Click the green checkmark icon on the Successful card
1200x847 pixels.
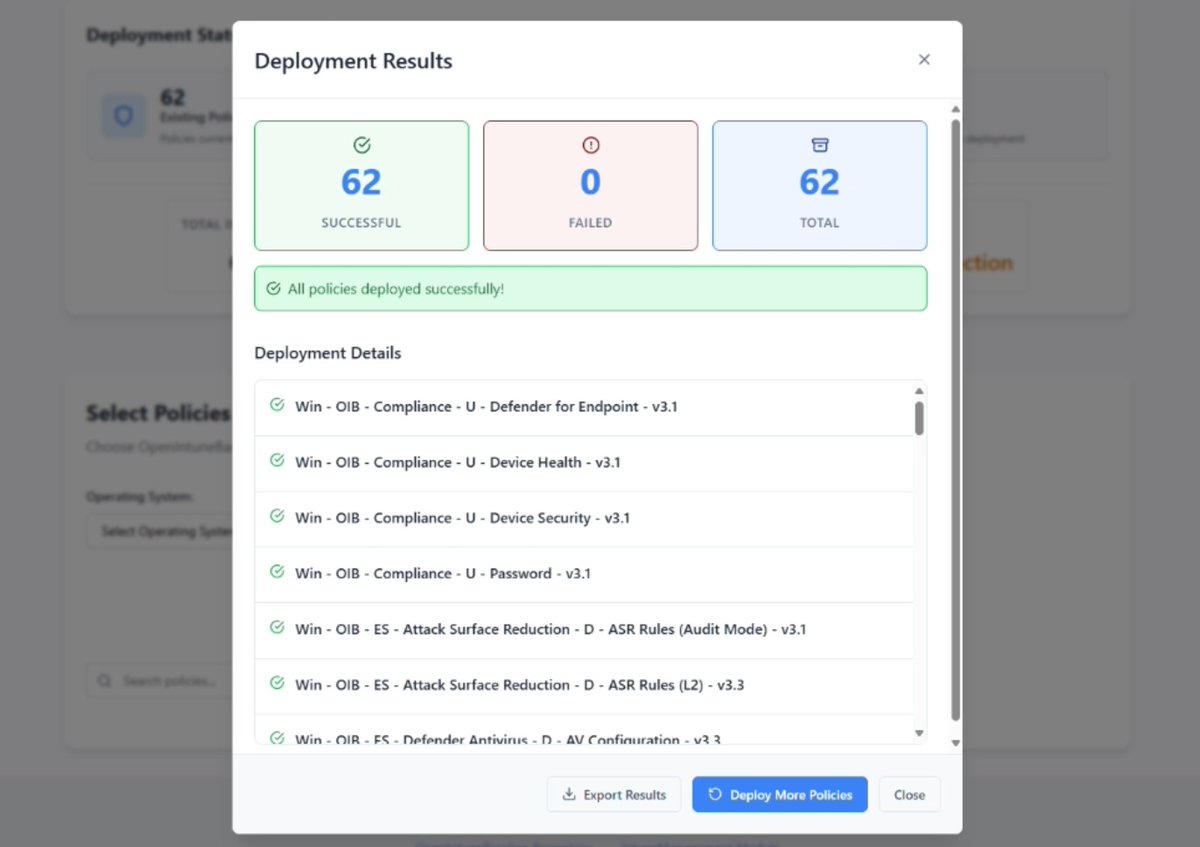(361, 144)
